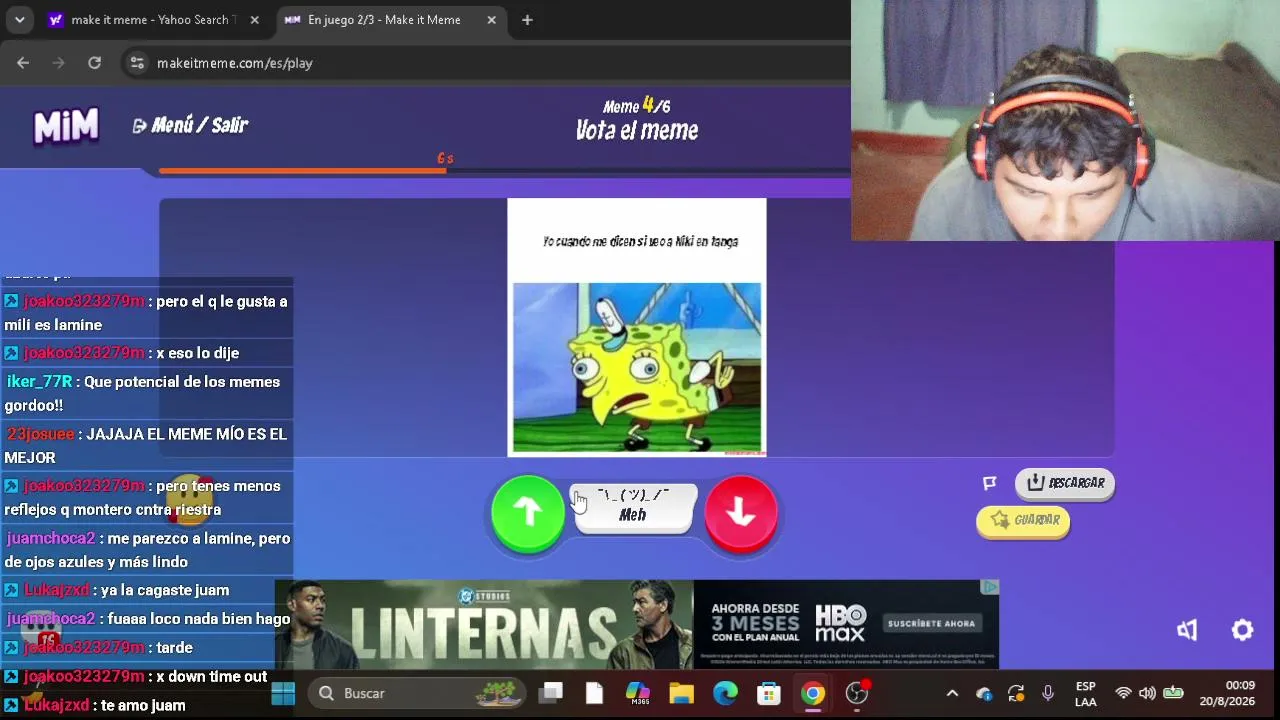
Task: Switch to the Yahoo Search tab
Action: point(153,20)
